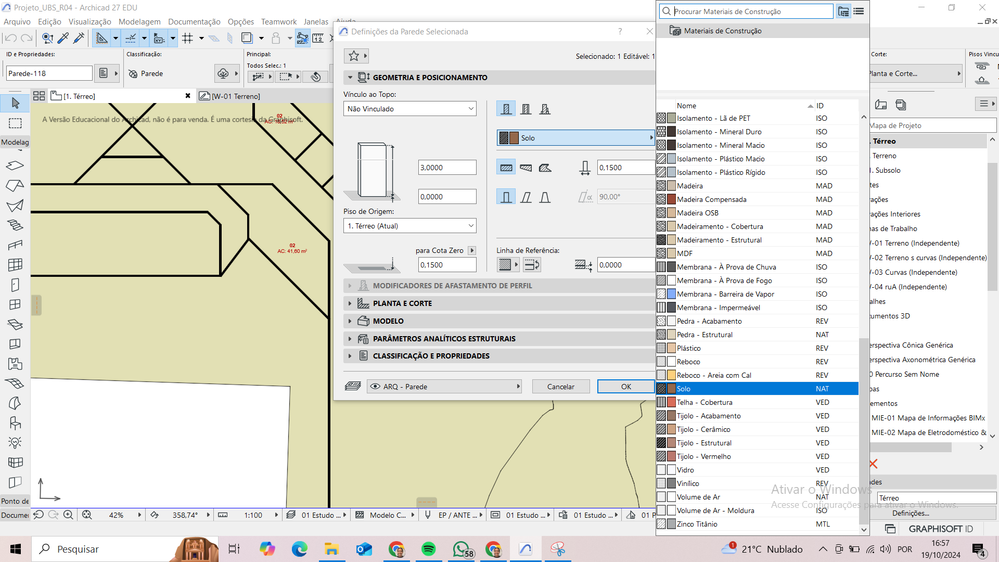999x562 pixels.
Task: Select the Marquee tool in the toolbox
Action: (x=15, y=123)
